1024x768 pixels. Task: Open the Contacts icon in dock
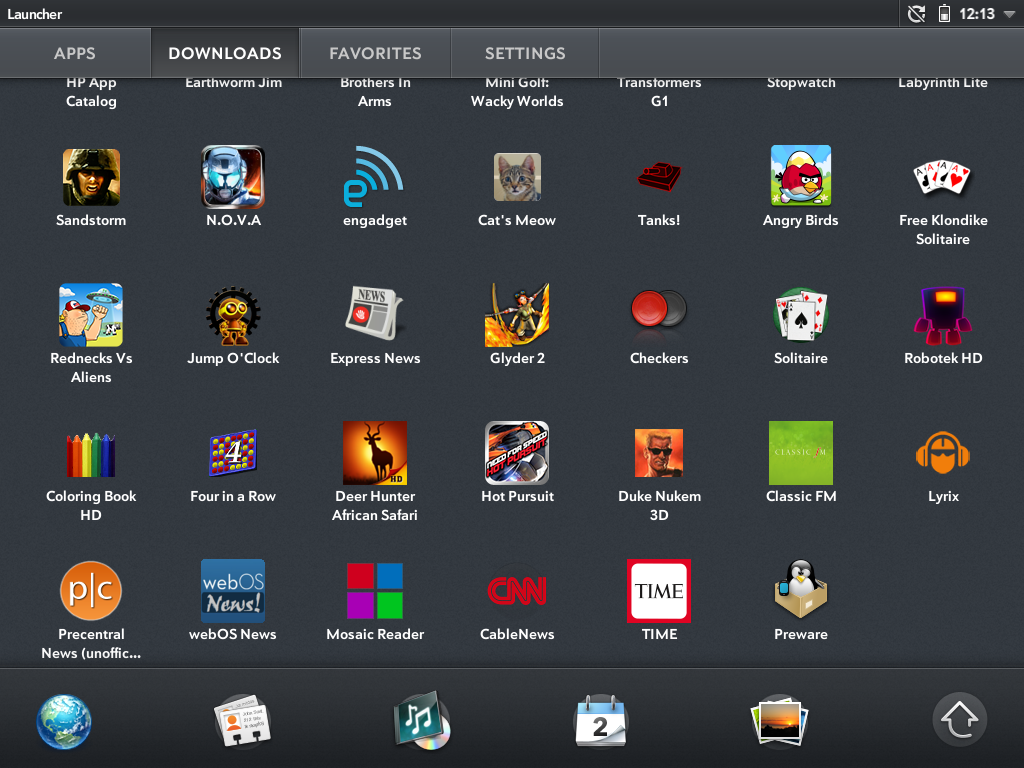(242, 721)
